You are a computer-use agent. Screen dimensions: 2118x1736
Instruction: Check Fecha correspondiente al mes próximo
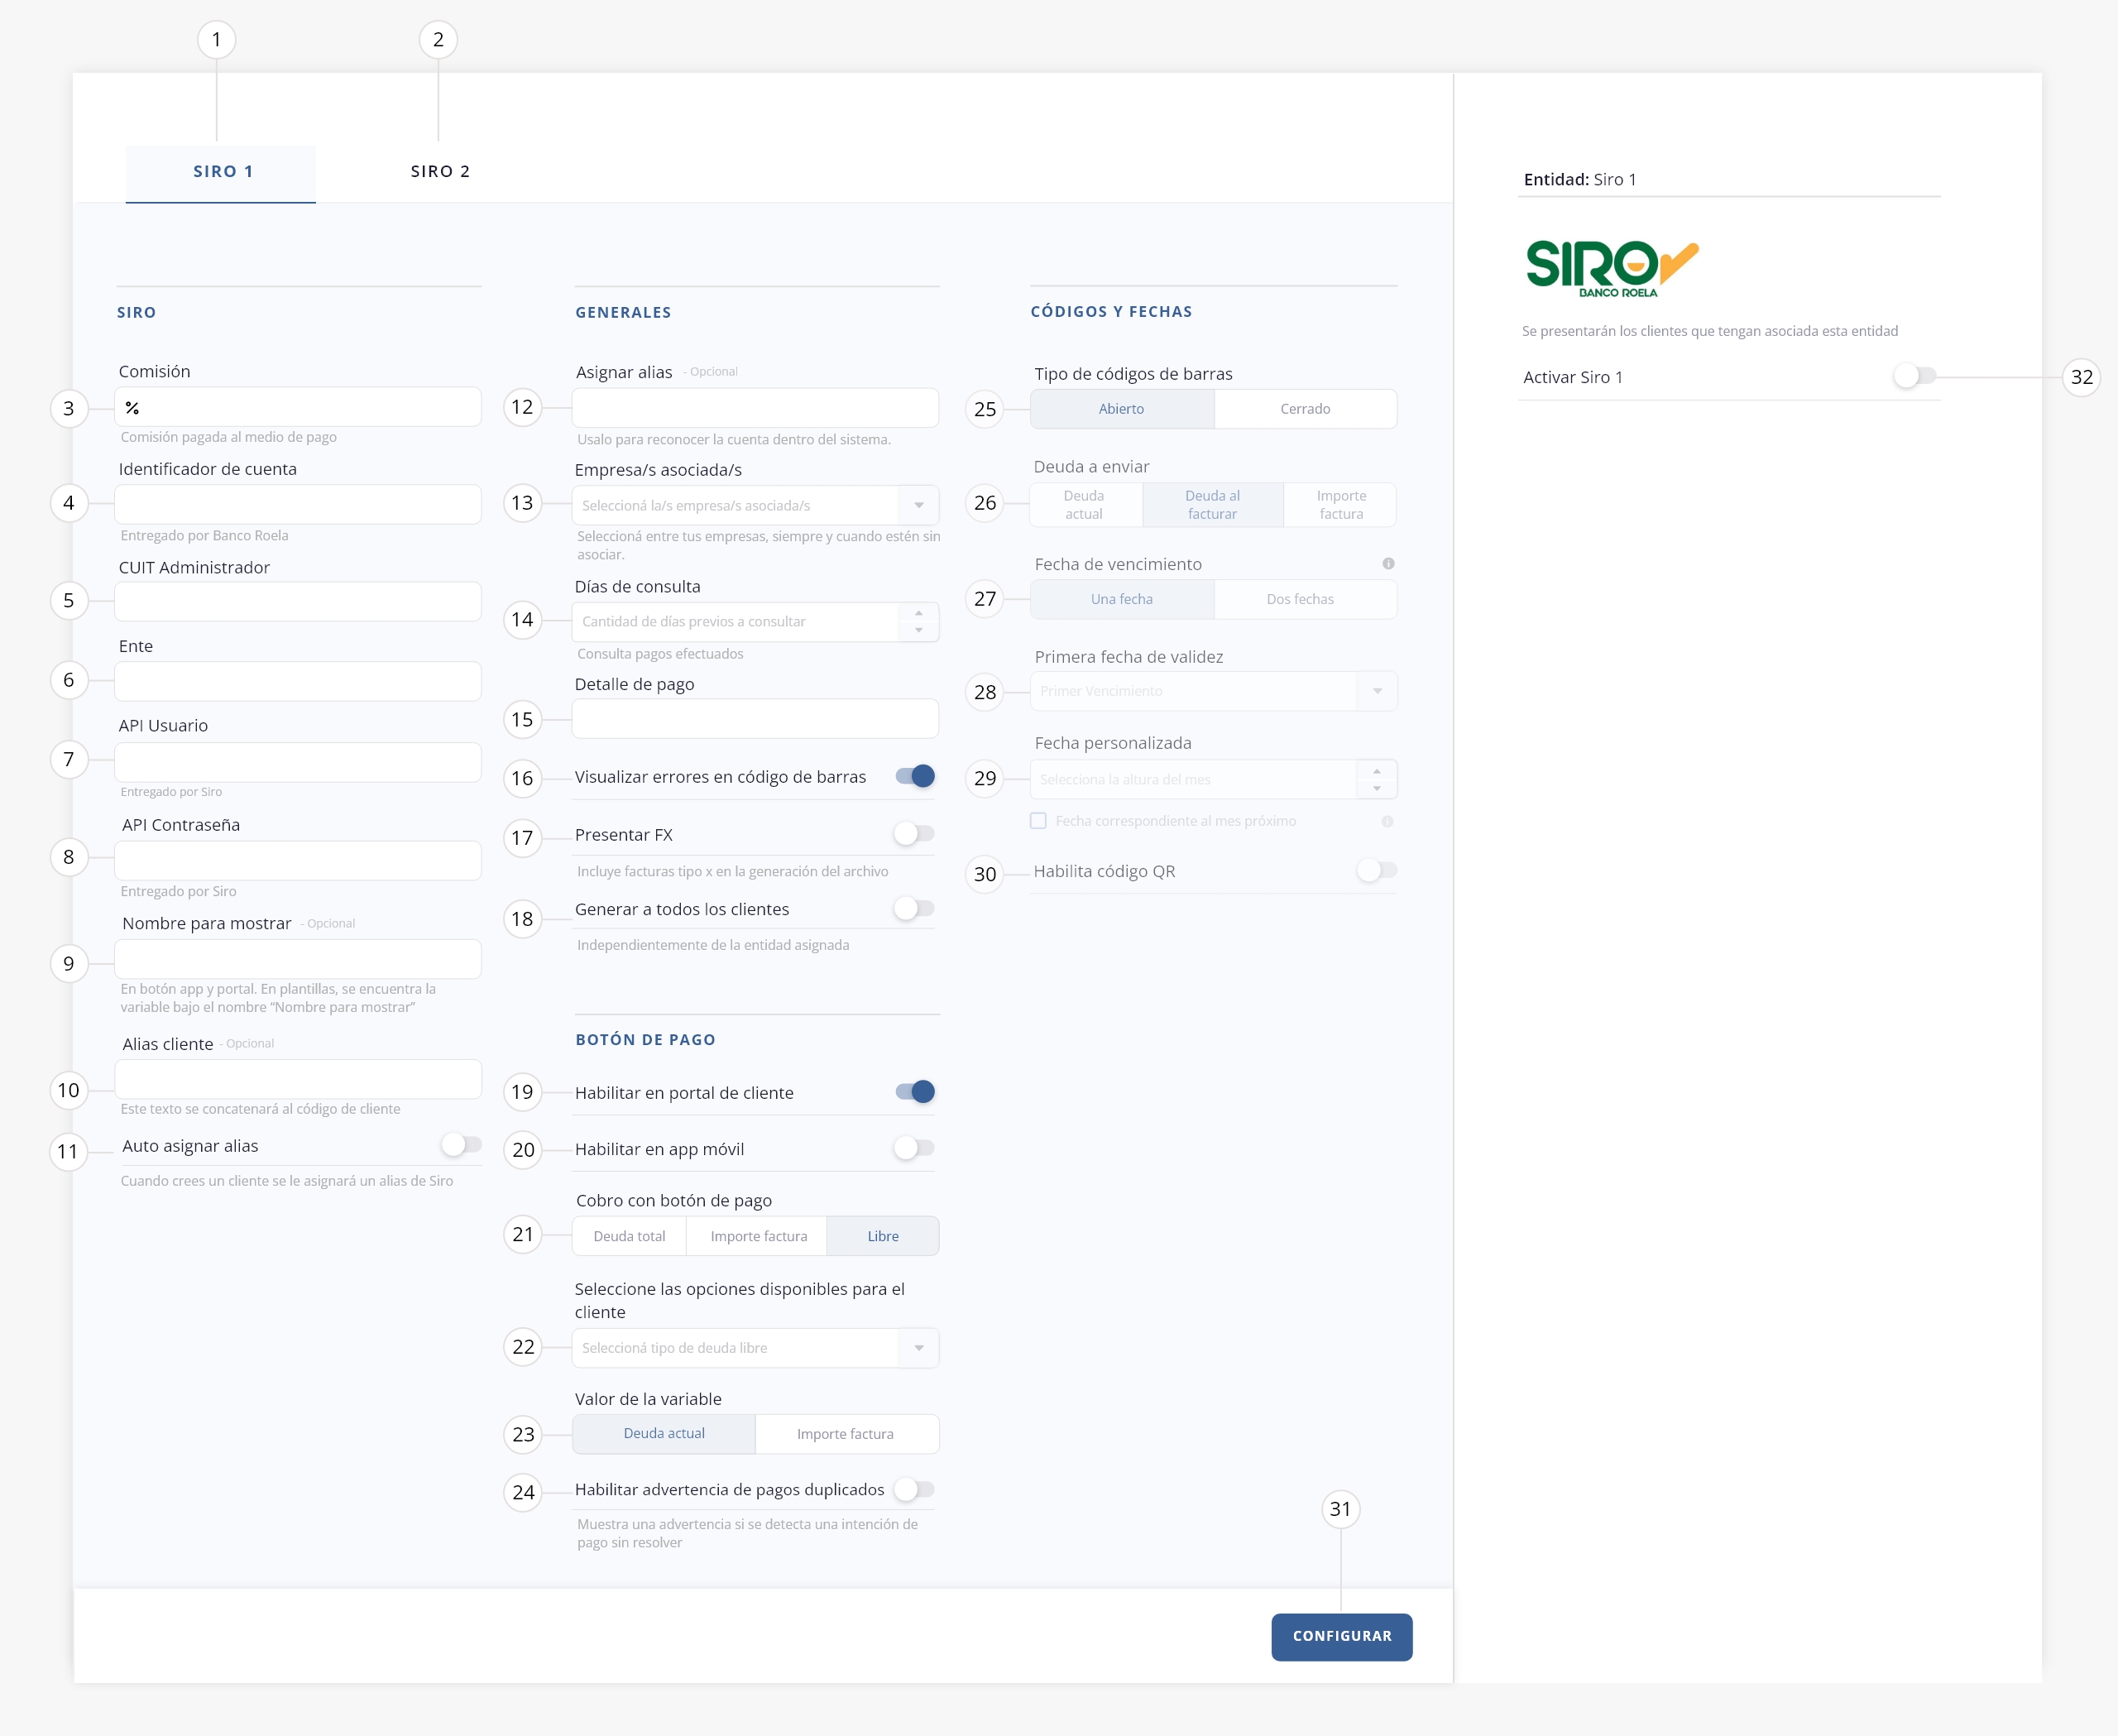(x=1038, y=821)
